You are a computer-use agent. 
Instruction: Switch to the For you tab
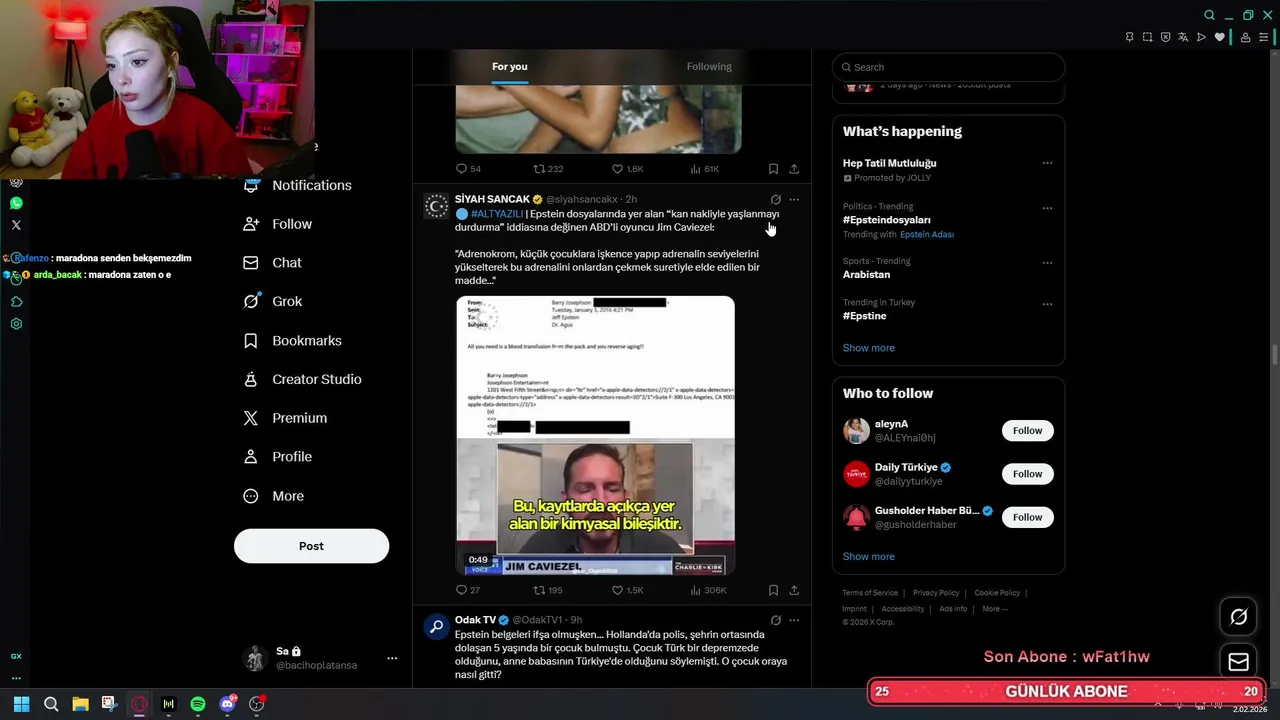(509, 66)
